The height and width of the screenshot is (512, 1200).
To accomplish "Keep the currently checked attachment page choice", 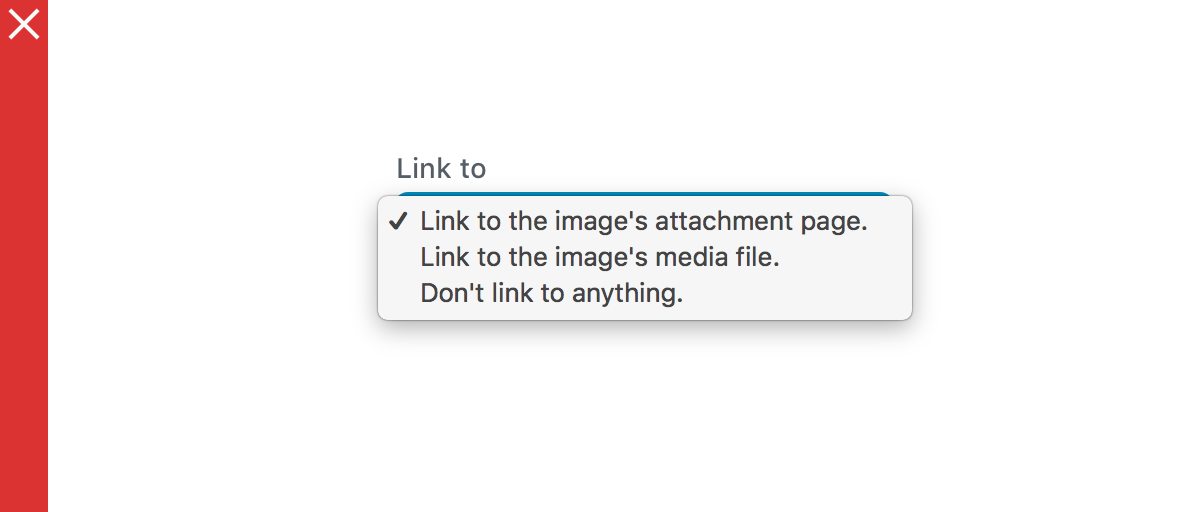I will pyautogui.click(x=645, y=221).
